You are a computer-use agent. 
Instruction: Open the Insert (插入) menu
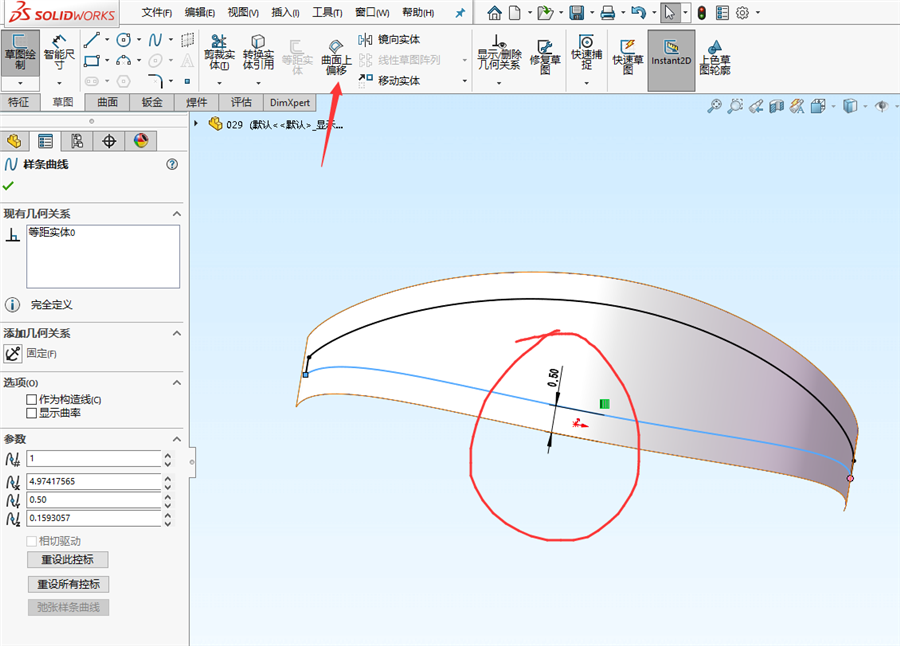285,13
